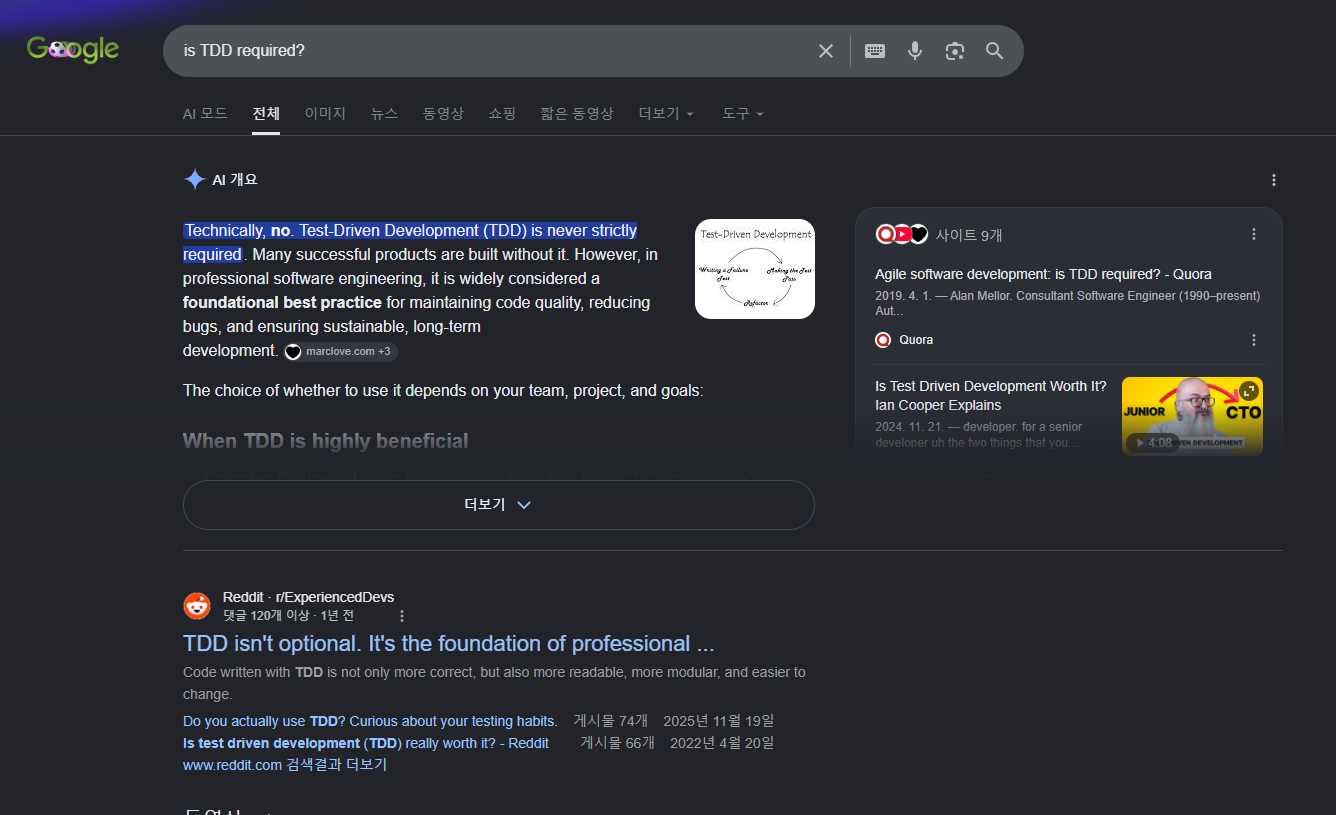Start voice search with microphone icon
This screenshot has height=815, width=1336.
915,51
